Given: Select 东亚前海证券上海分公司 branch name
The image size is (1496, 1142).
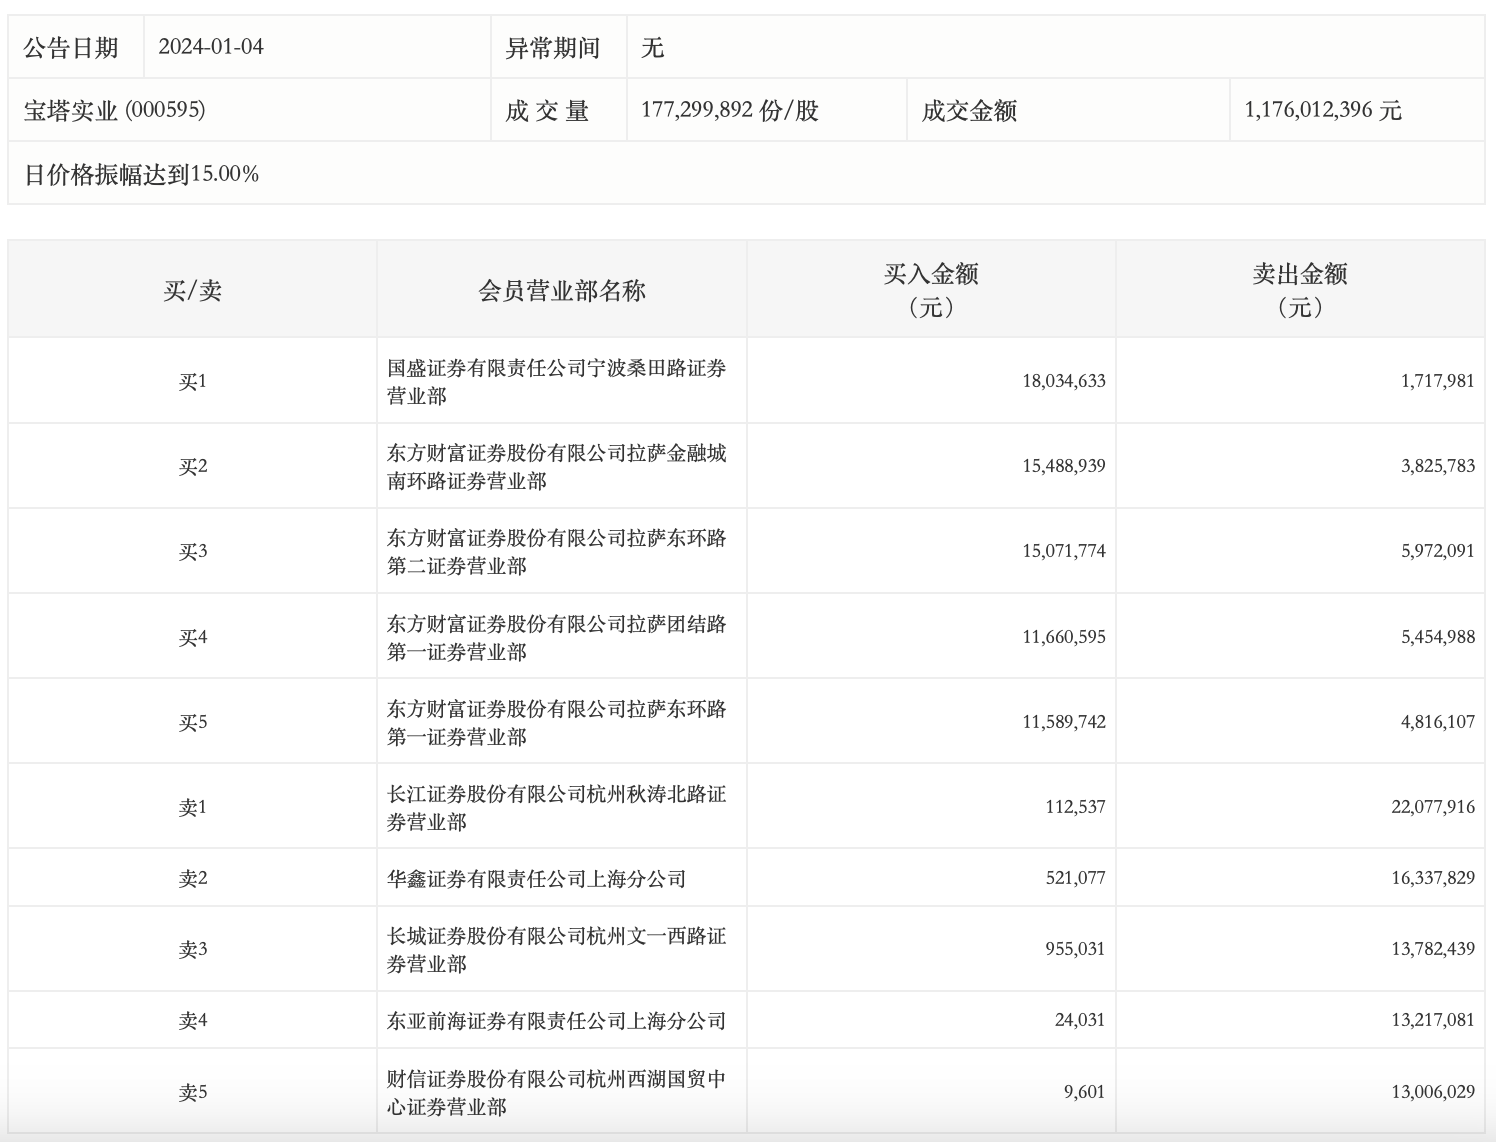Looking at the screenshot, I should click(556, 1020).
